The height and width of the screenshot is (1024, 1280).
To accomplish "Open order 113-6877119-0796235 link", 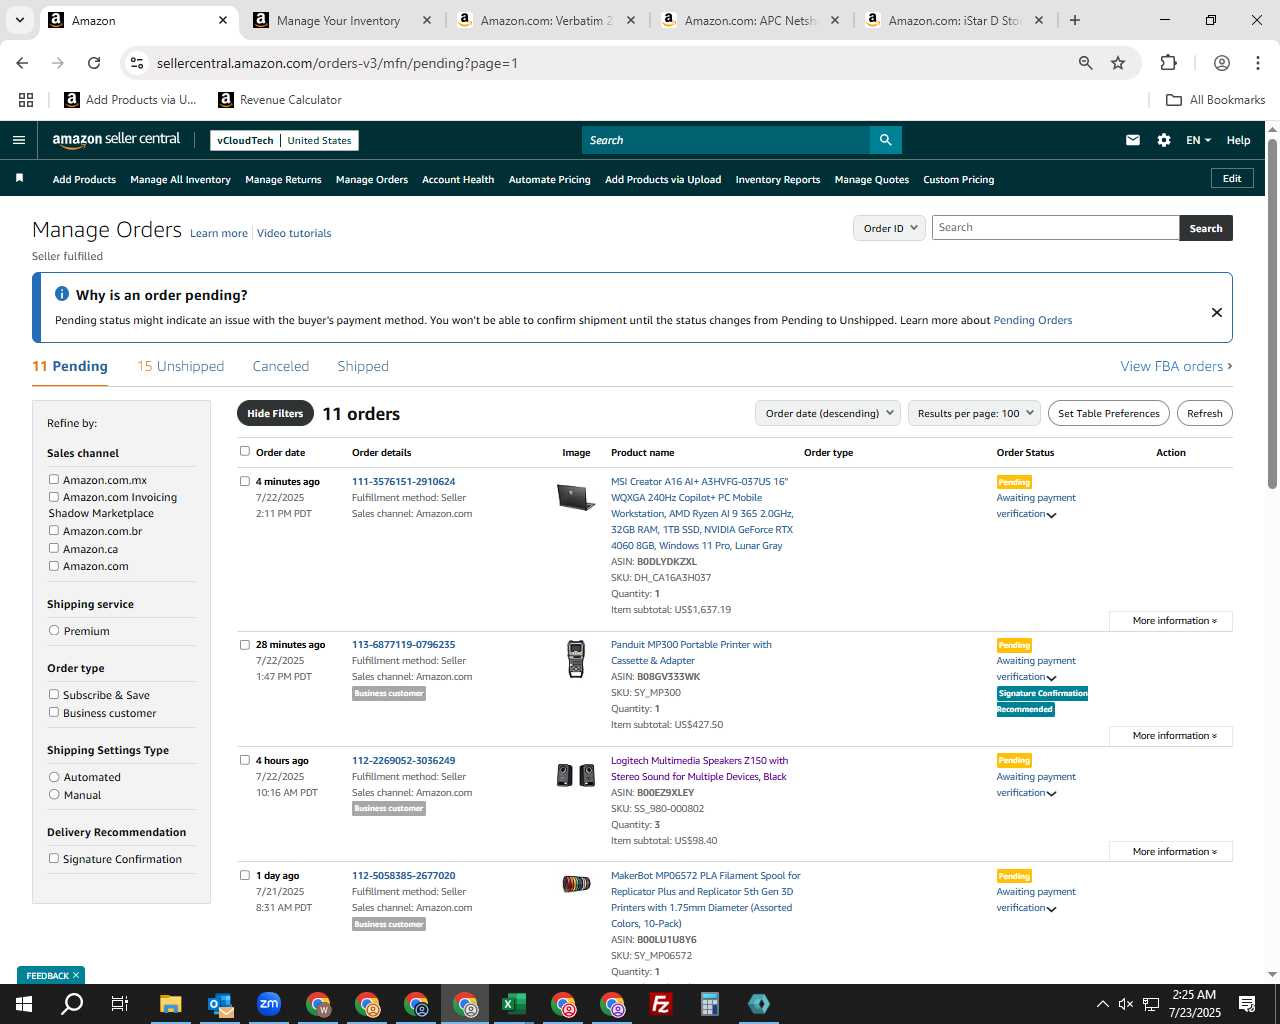I will pyautogui.click(x=403, y=645).
